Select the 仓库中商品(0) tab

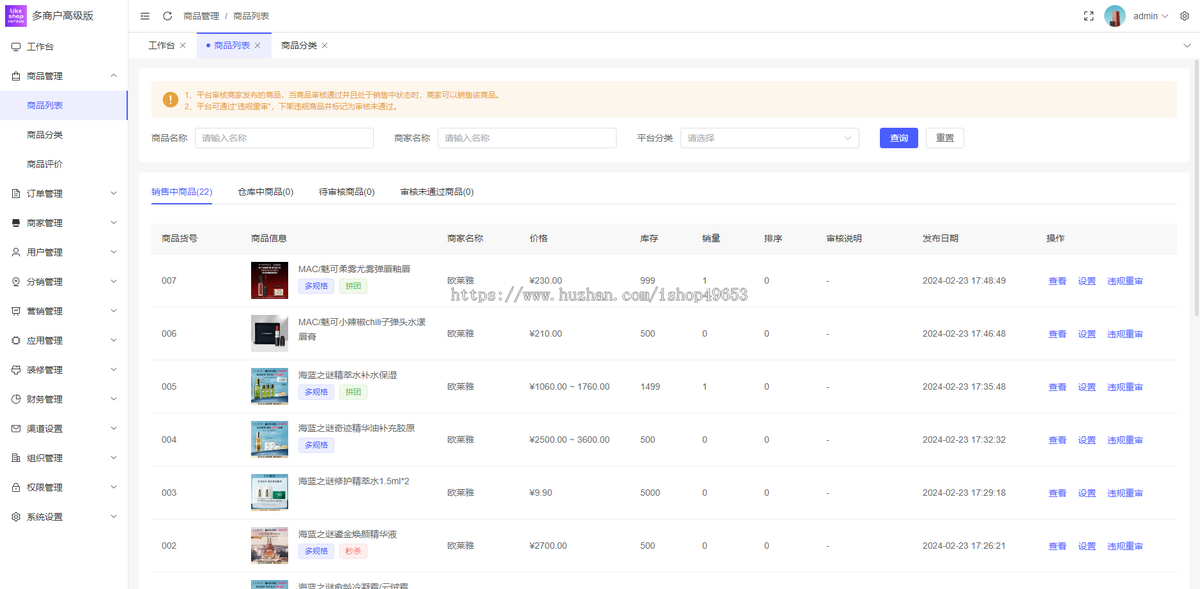tap(265, 191)
